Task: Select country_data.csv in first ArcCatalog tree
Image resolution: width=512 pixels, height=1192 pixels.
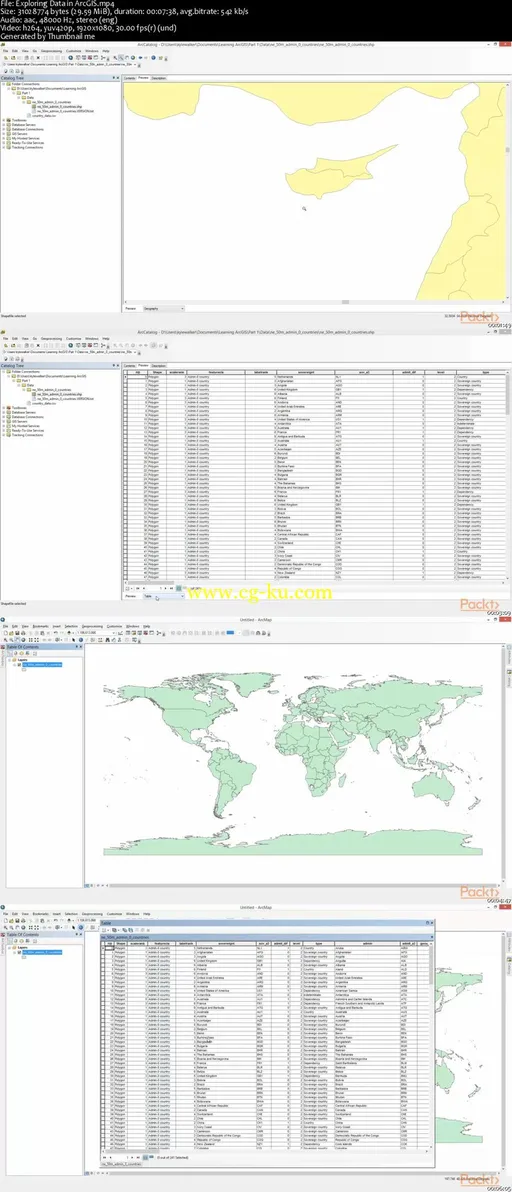Action: coord(44,116)
